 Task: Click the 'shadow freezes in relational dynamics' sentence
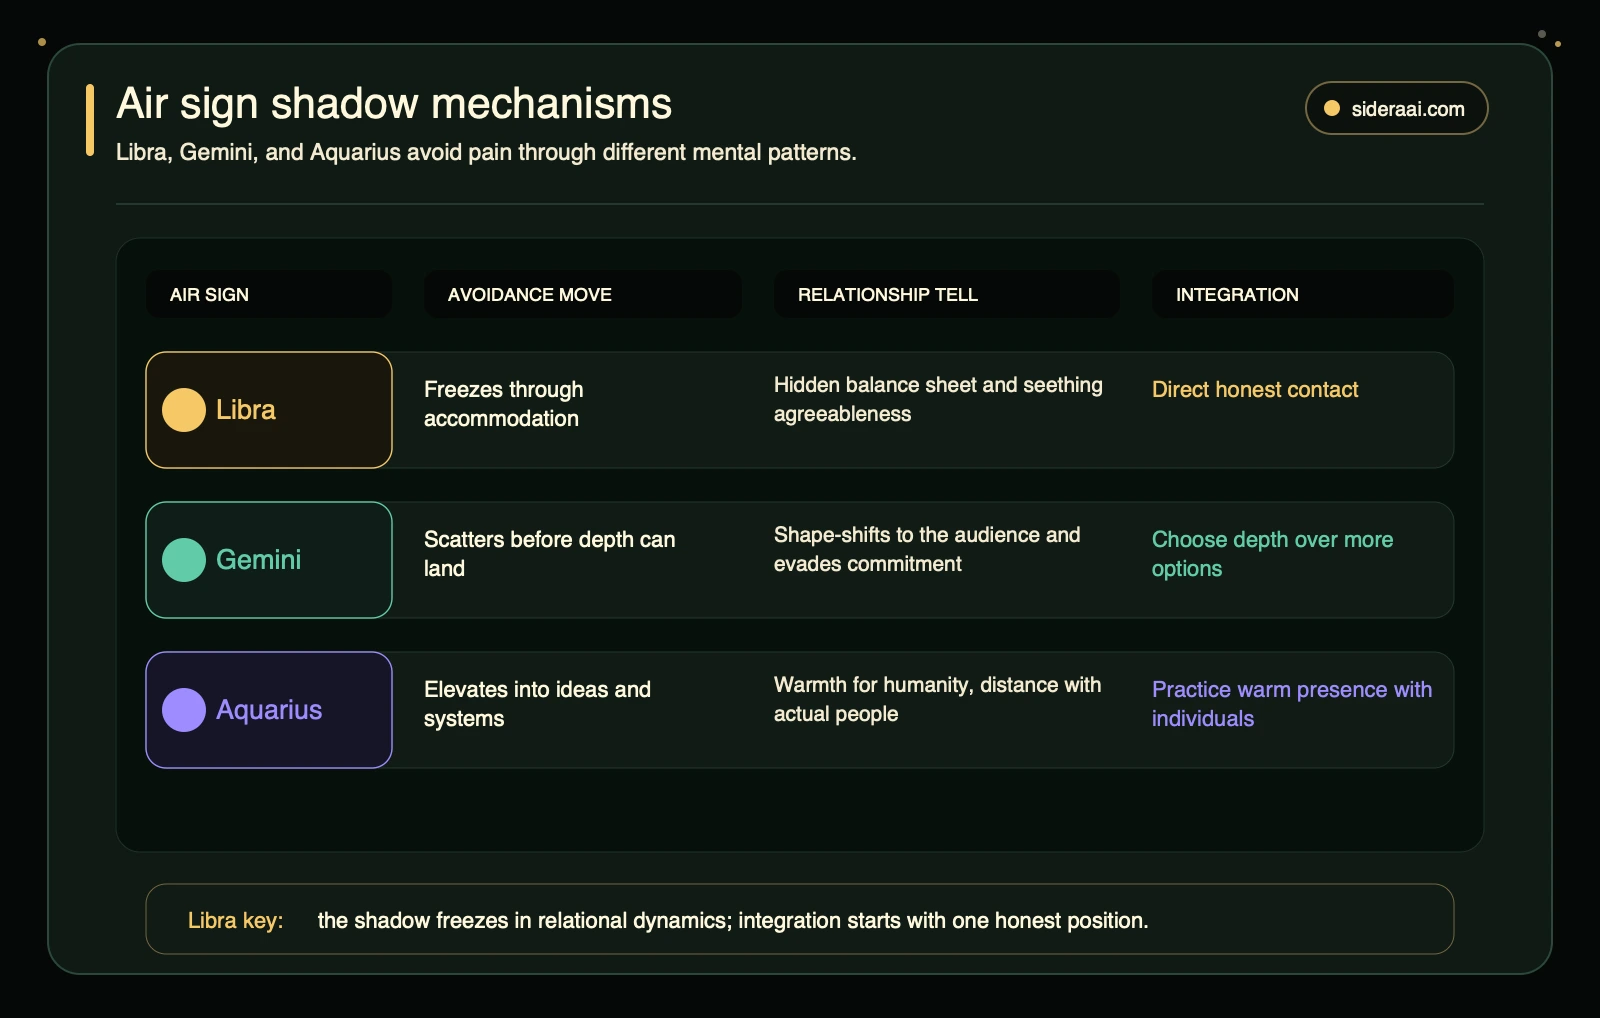[x=733, y=920]
